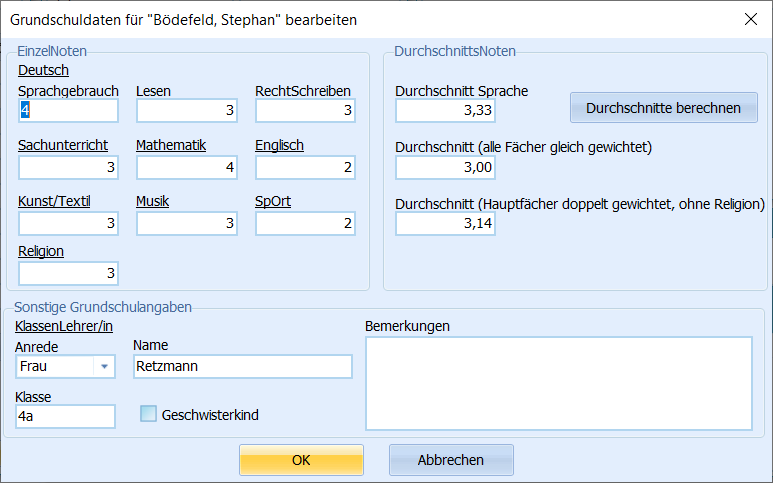Screen dimensions: 773x483
Task: Edit the Religion grade field
Action: click(69, 274)
